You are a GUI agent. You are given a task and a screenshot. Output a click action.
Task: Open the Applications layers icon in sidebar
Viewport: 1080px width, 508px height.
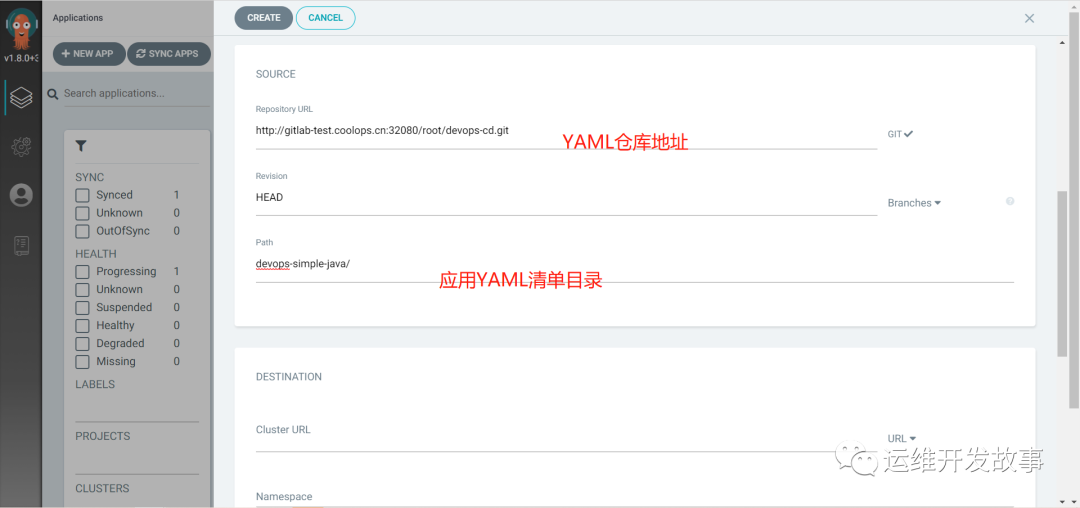tap(21, 98)
